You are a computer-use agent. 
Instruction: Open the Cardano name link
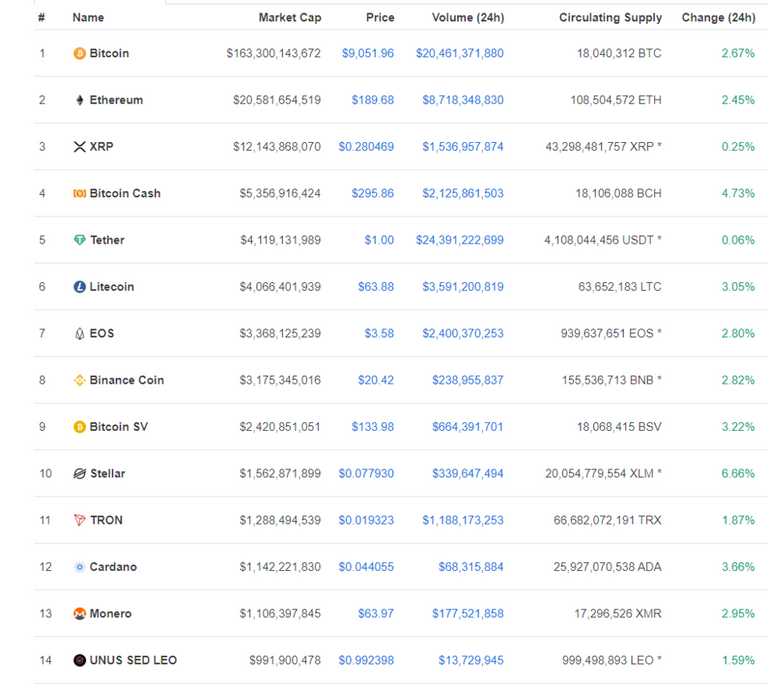113,567
